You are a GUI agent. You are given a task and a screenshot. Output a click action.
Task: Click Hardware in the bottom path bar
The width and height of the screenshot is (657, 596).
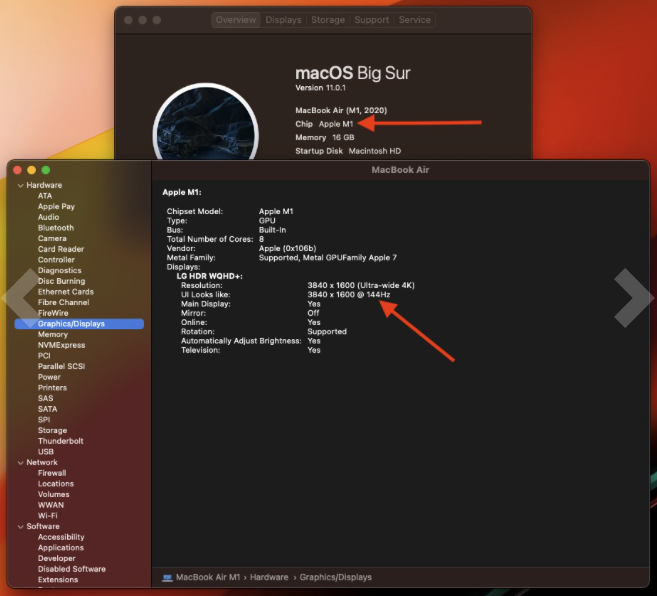pyautogui.click(x=269, y=578)
